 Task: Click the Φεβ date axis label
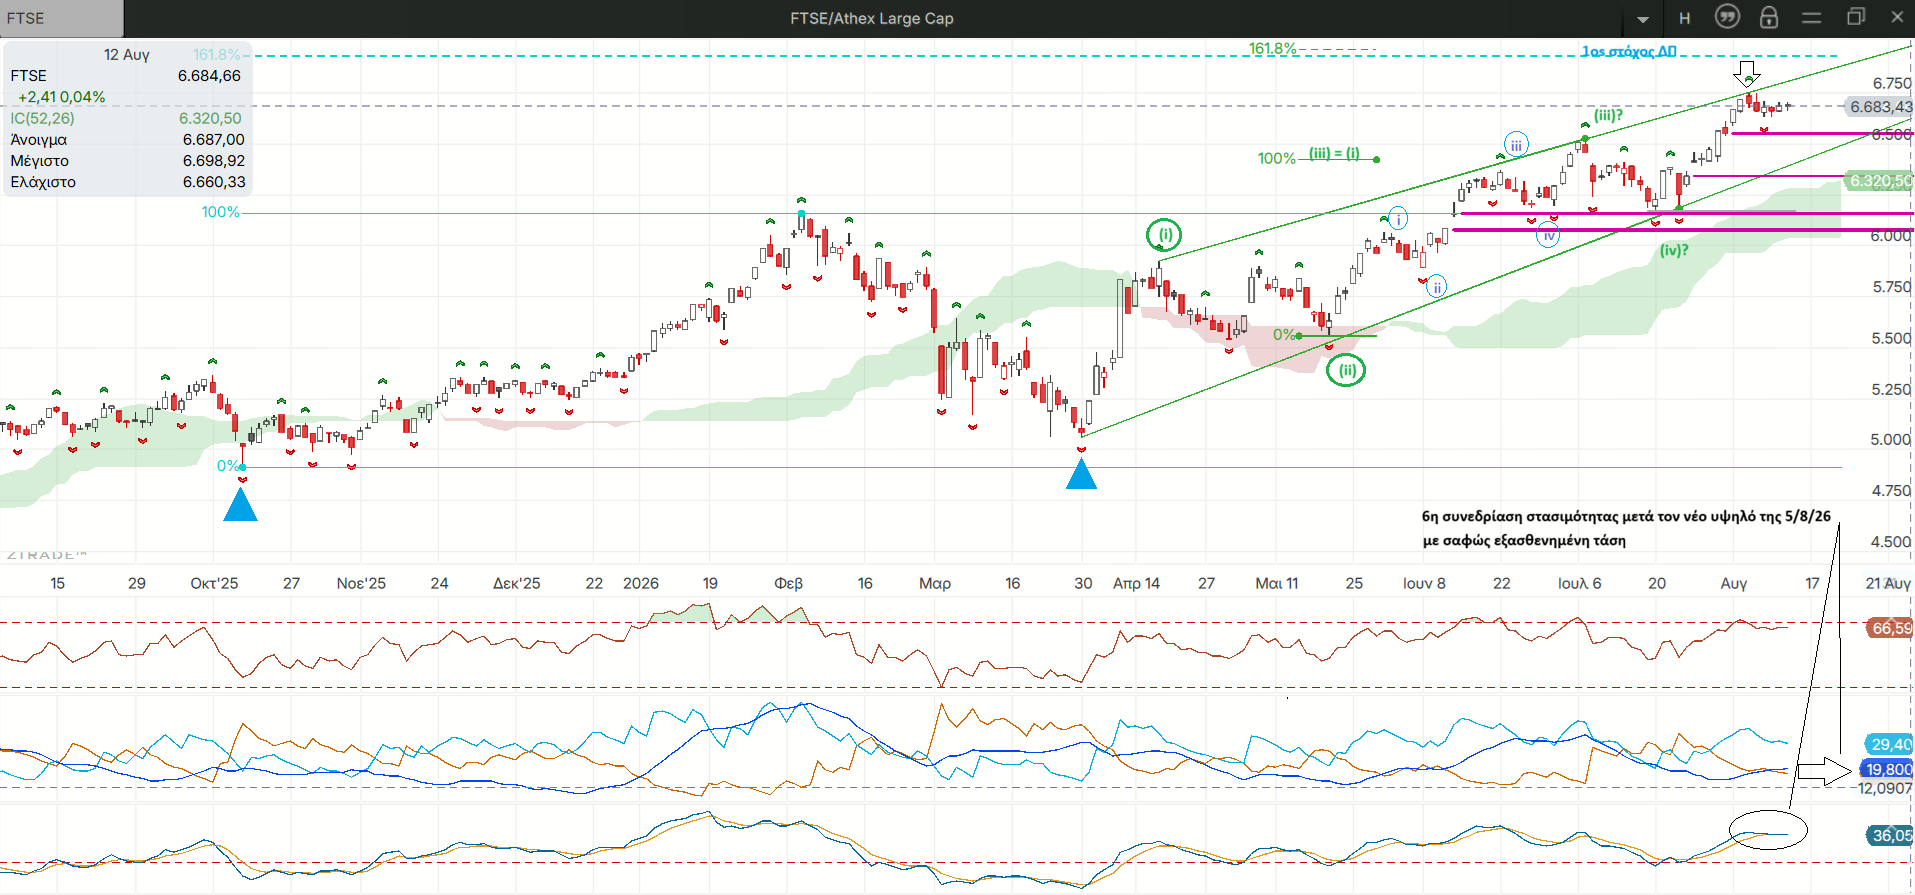pyautogui.click(x=789, y=583)
